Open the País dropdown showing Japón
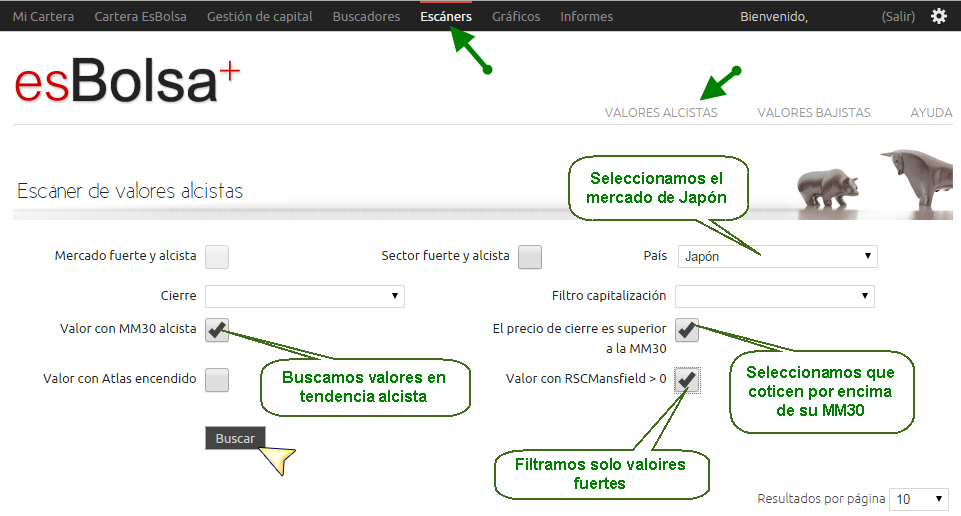Viewport: 961px width, 516px height. click(777, 257)
